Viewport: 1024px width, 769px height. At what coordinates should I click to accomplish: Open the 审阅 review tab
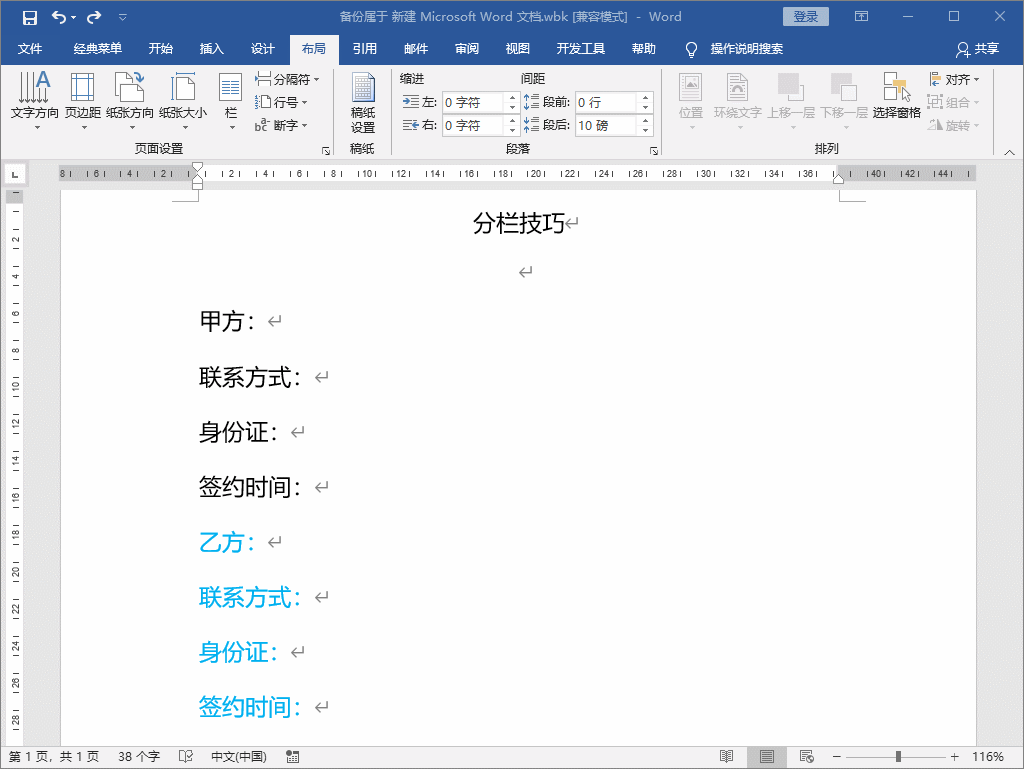point(466,49)
